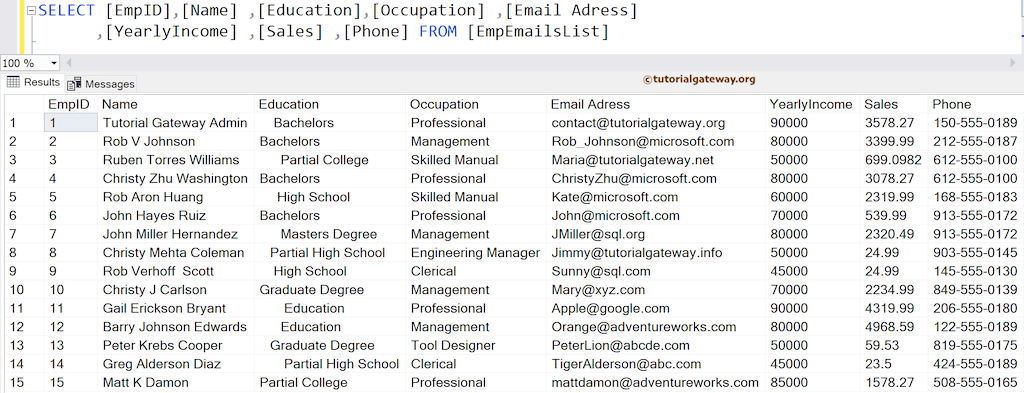This screenshot has height=393, width=1024.
Task: Click the John@microsoft.com email cell
Action: click(x=656, y=215)
